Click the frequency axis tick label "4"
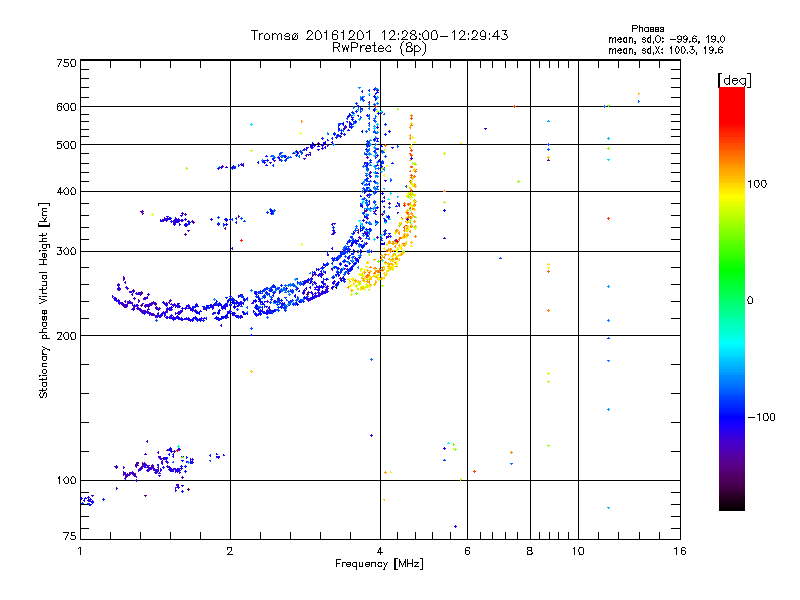Screen dimensions: 800x600 pyautogui.click(x=380, y=551)
